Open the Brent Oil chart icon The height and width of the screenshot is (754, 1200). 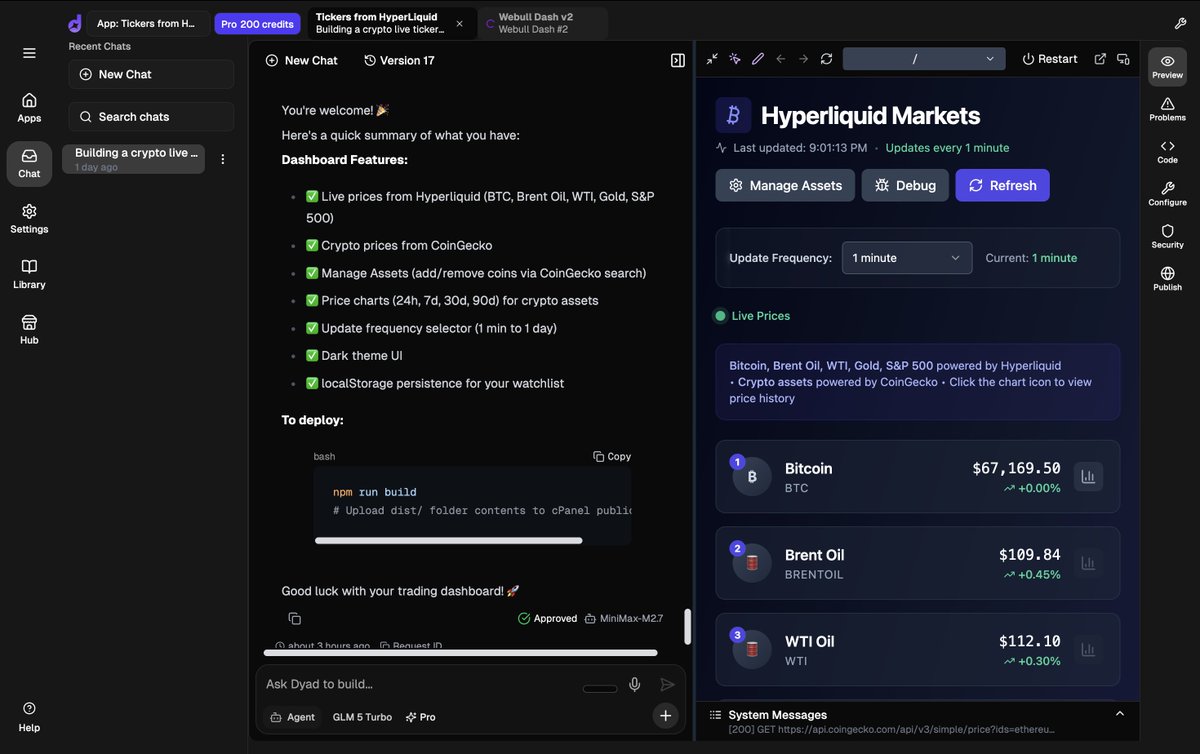1088,563
